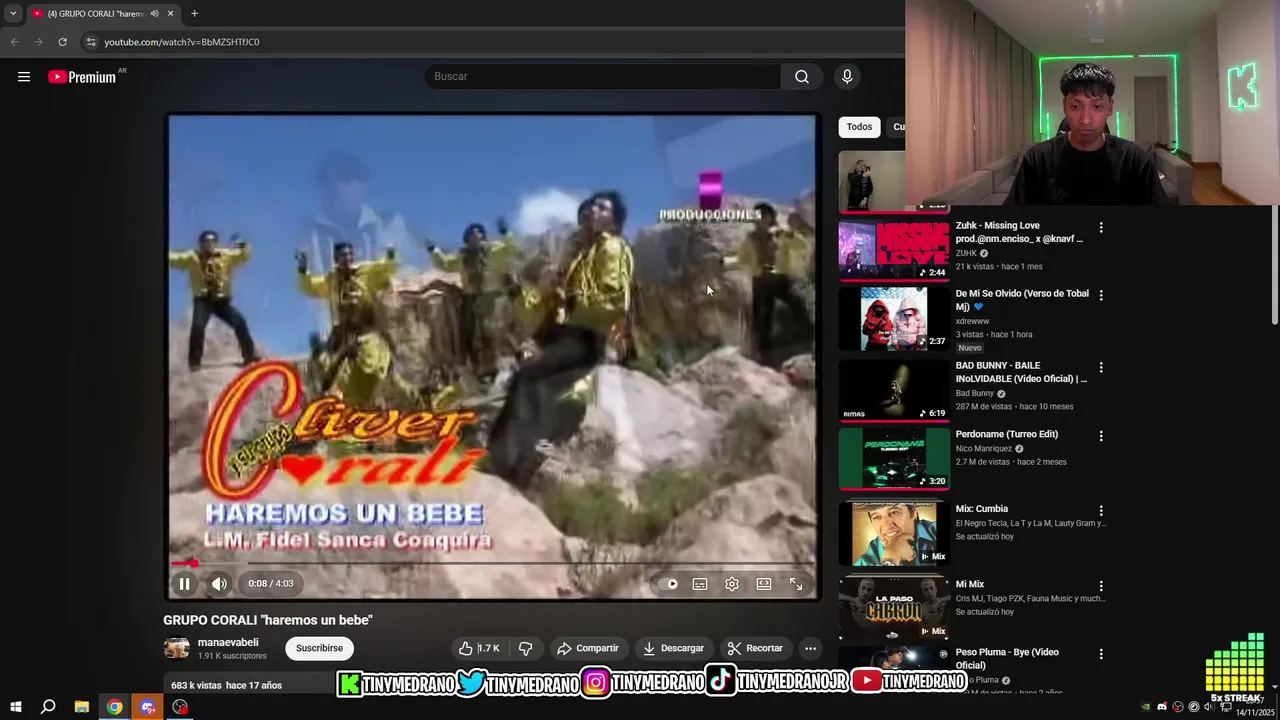Click the site information icon in the address bar

coord(91,42)
